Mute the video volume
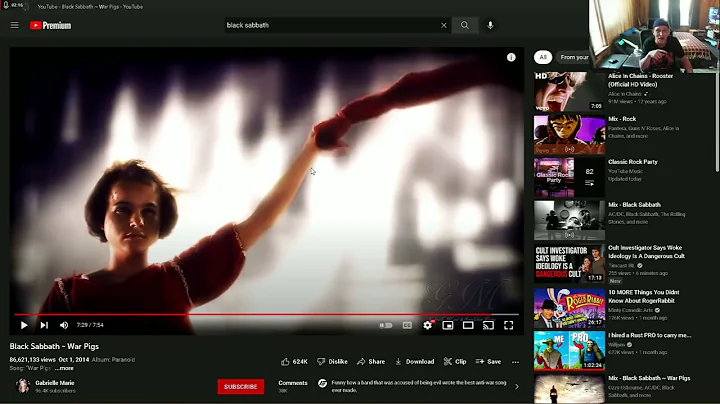Viewport: 720px width, 404px height. (x=64, y=325)
